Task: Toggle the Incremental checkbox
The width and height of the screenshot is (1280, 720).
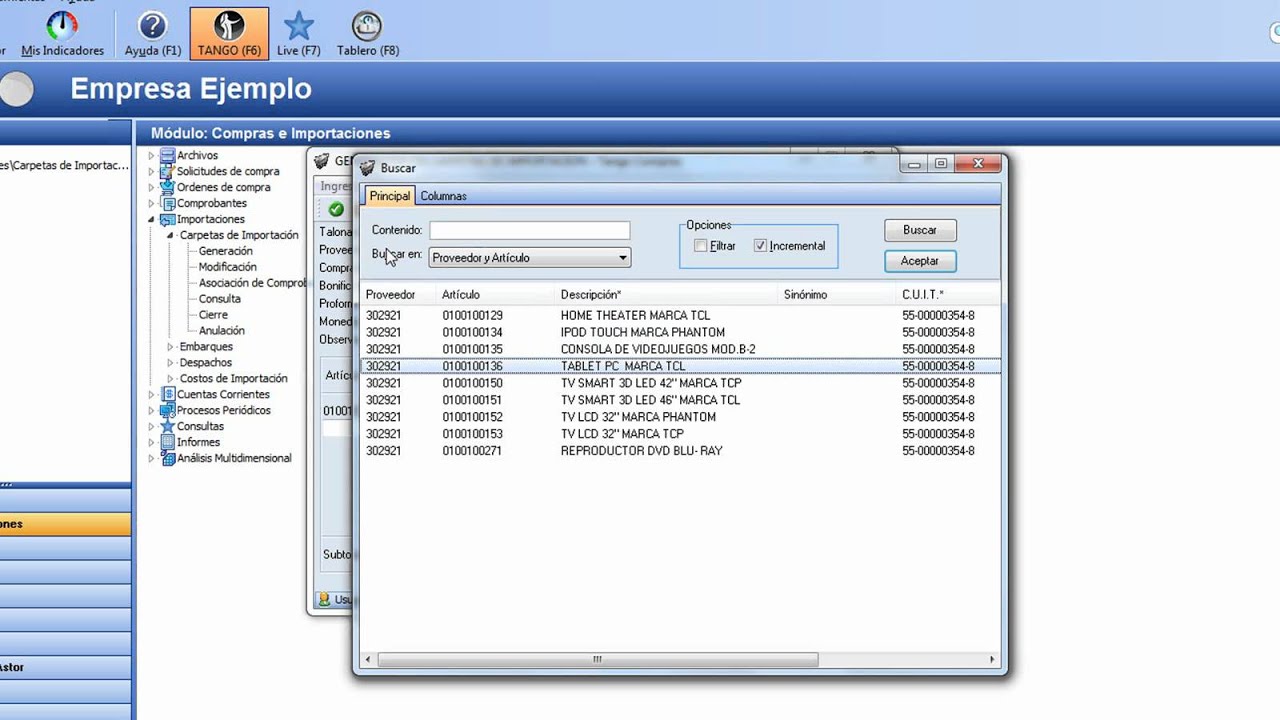Action: click(x=761, y=246)
